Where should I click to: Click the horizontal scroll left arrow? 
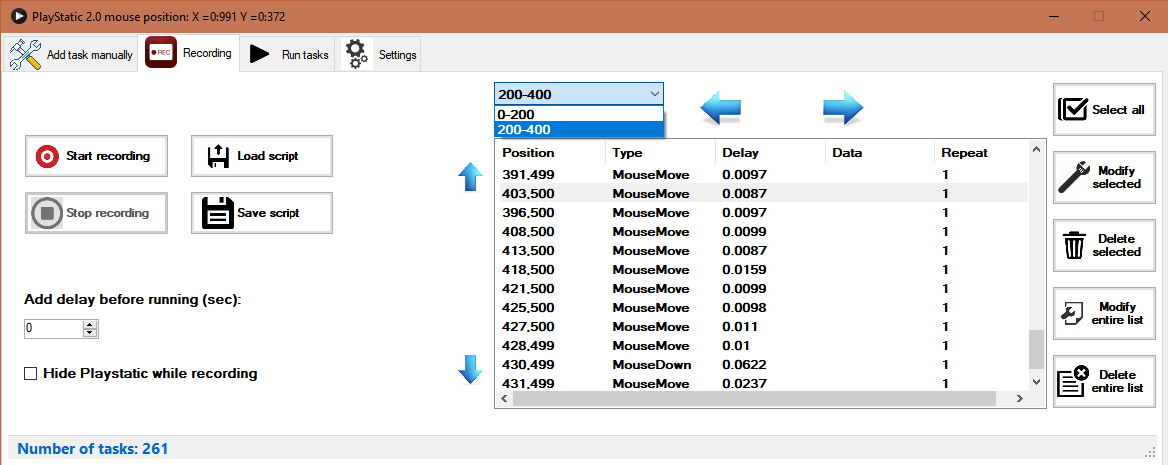click(504, 399)
